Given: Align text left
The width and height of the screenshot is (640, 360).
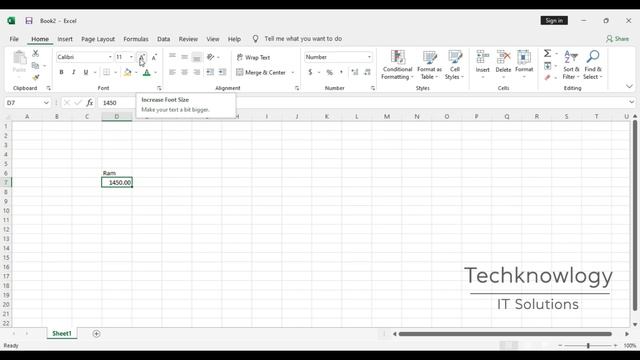Looking at the screenshot, I should click(172, 72).
